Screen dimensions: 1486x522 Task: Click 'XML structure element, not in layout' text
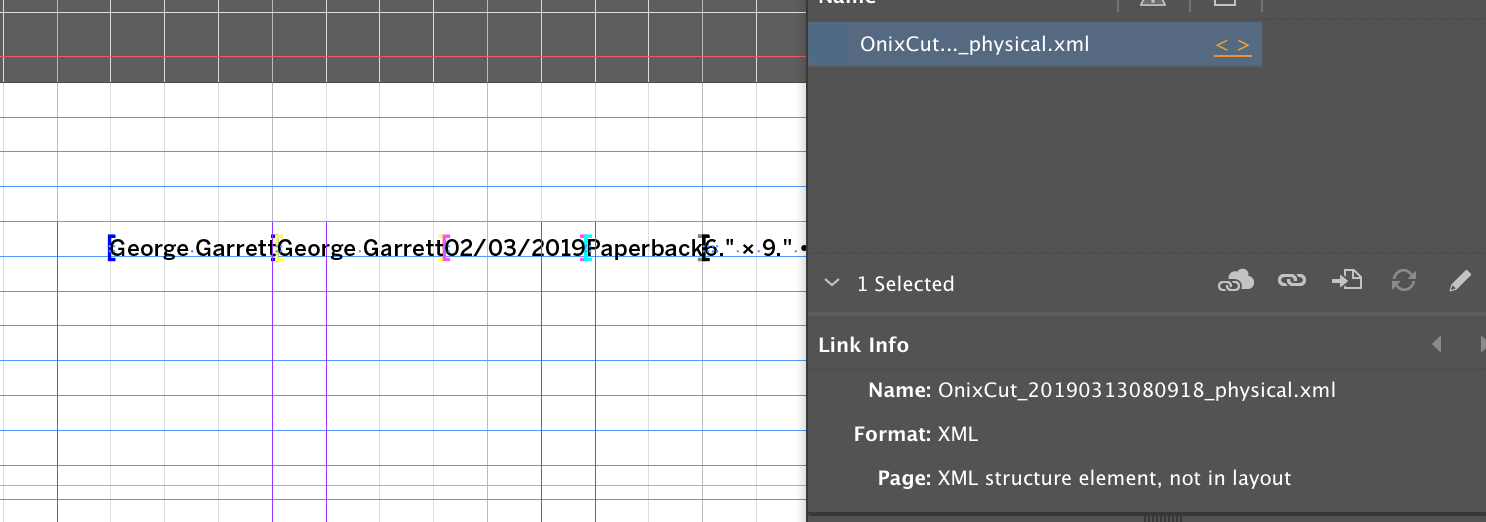(x=1115, y=478)
